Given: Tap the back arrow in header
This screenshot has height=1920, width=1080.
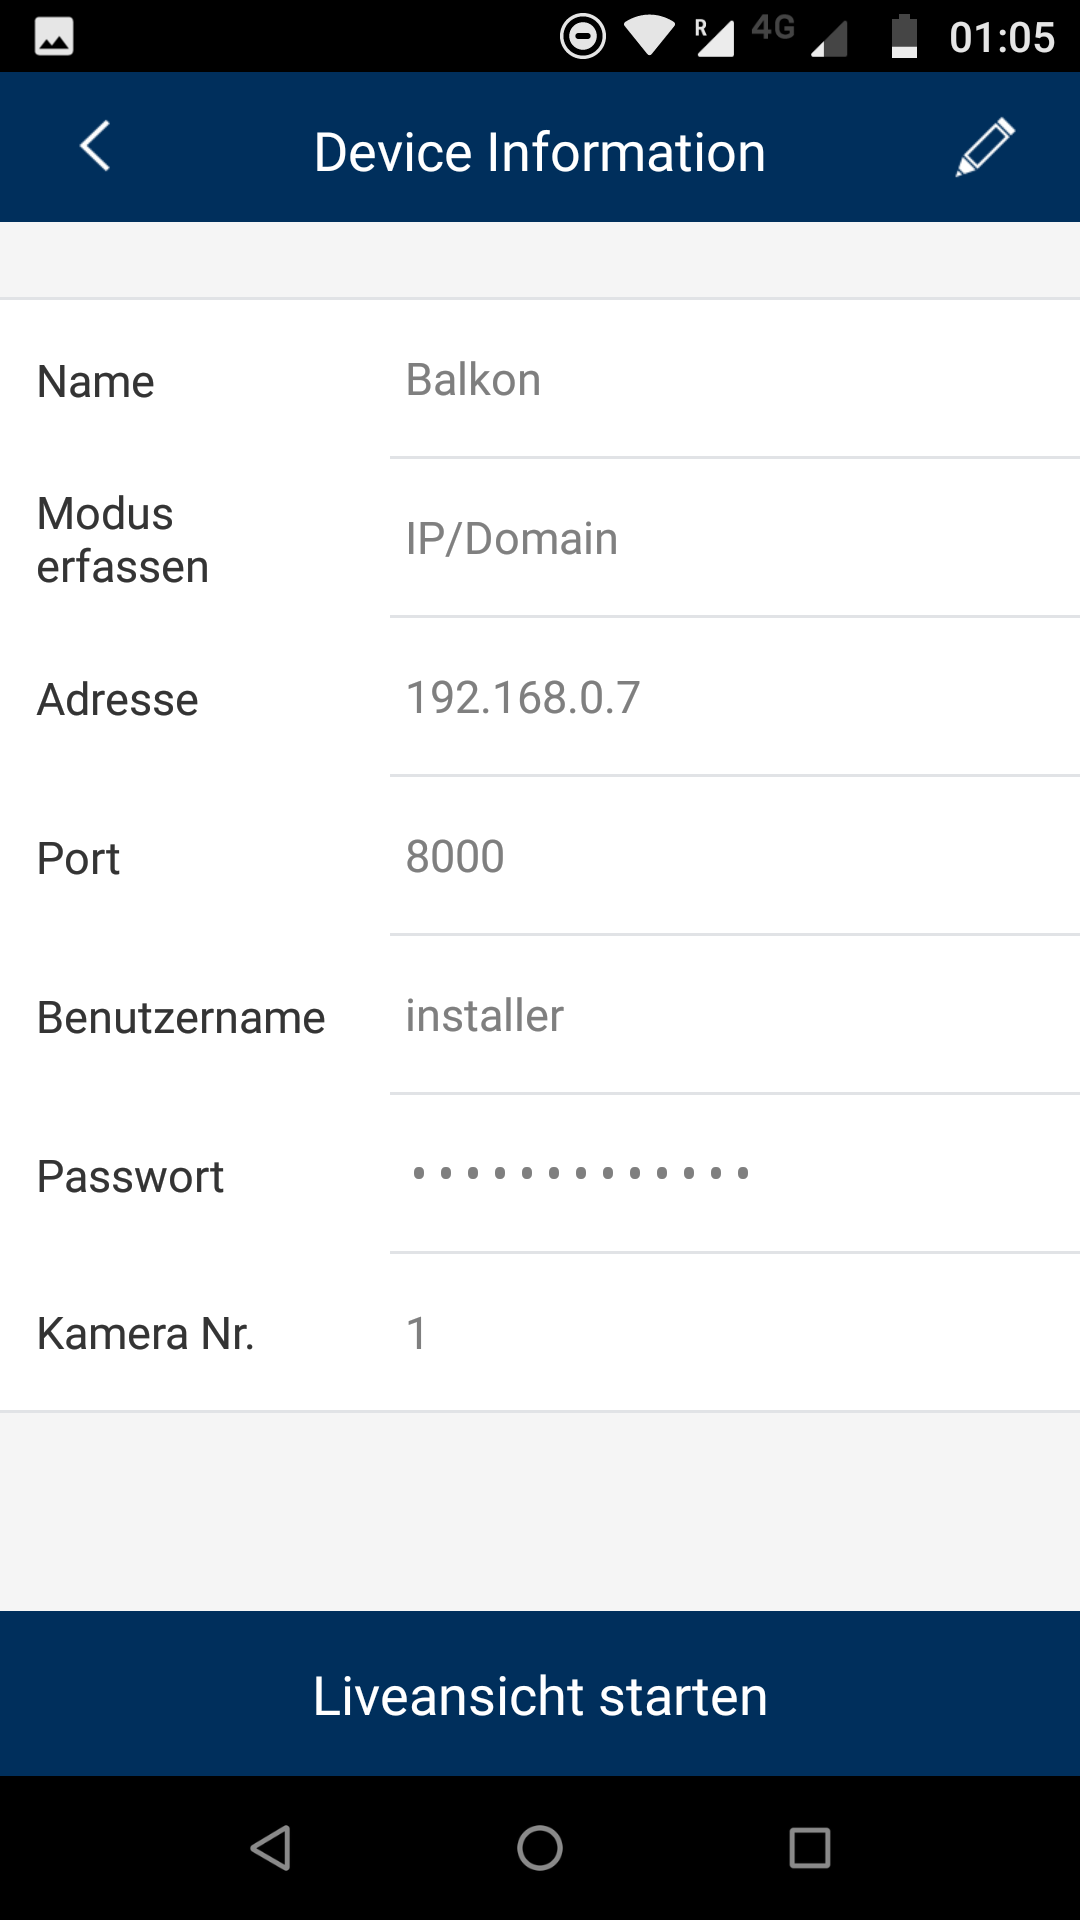Looking at the screenshot, I should click(x=95, y=148).
